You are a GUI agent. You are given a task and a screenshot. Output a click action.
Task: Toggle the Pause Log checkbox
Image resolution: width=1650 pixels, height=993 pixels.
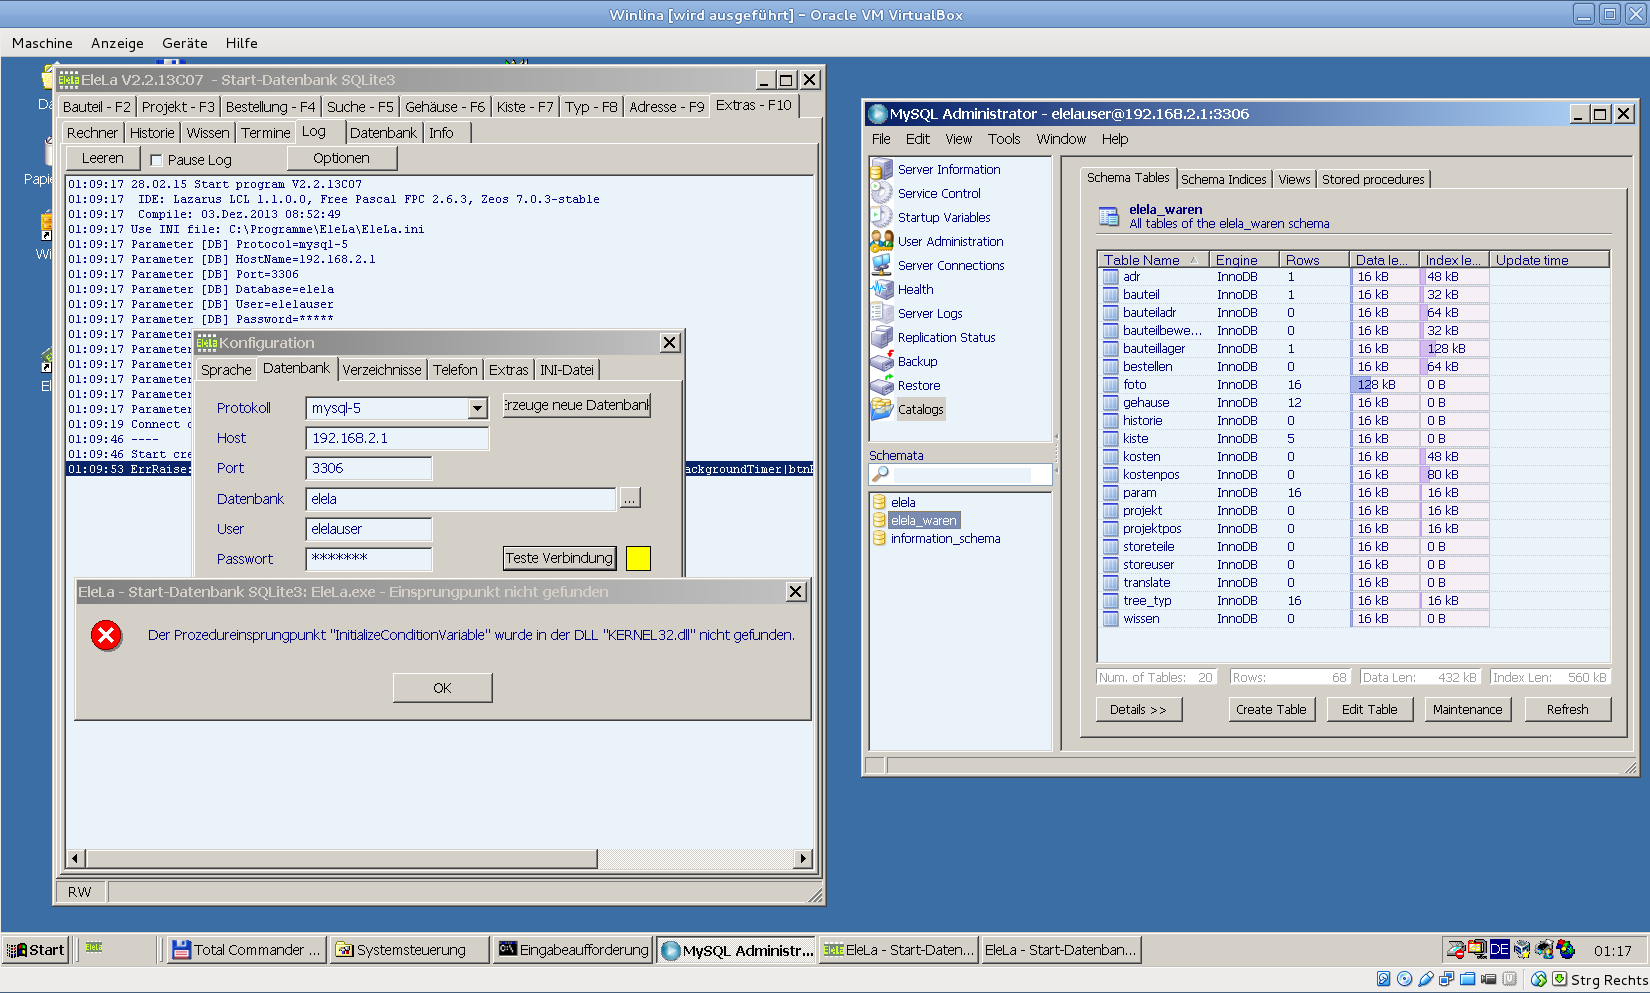156,160
